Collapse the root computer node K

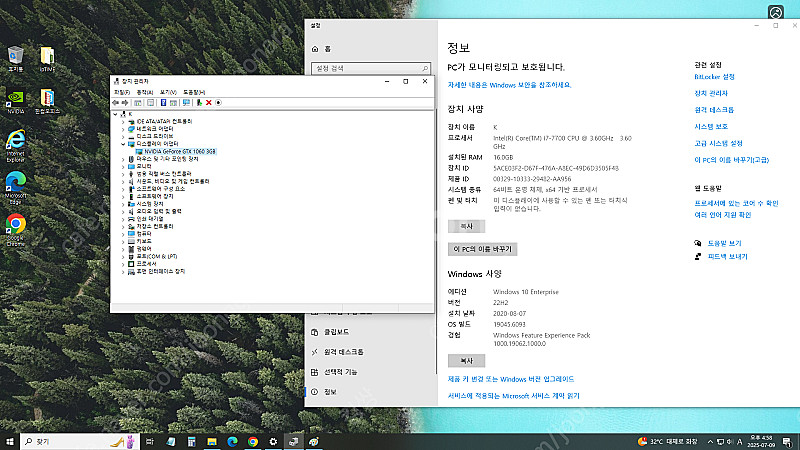pos(115,114)
